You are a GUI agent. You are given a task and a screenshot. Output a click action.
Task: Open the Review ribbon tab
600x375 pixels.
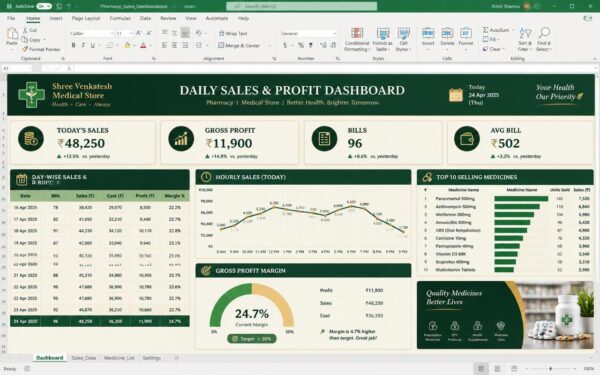(x=168, y=18)
